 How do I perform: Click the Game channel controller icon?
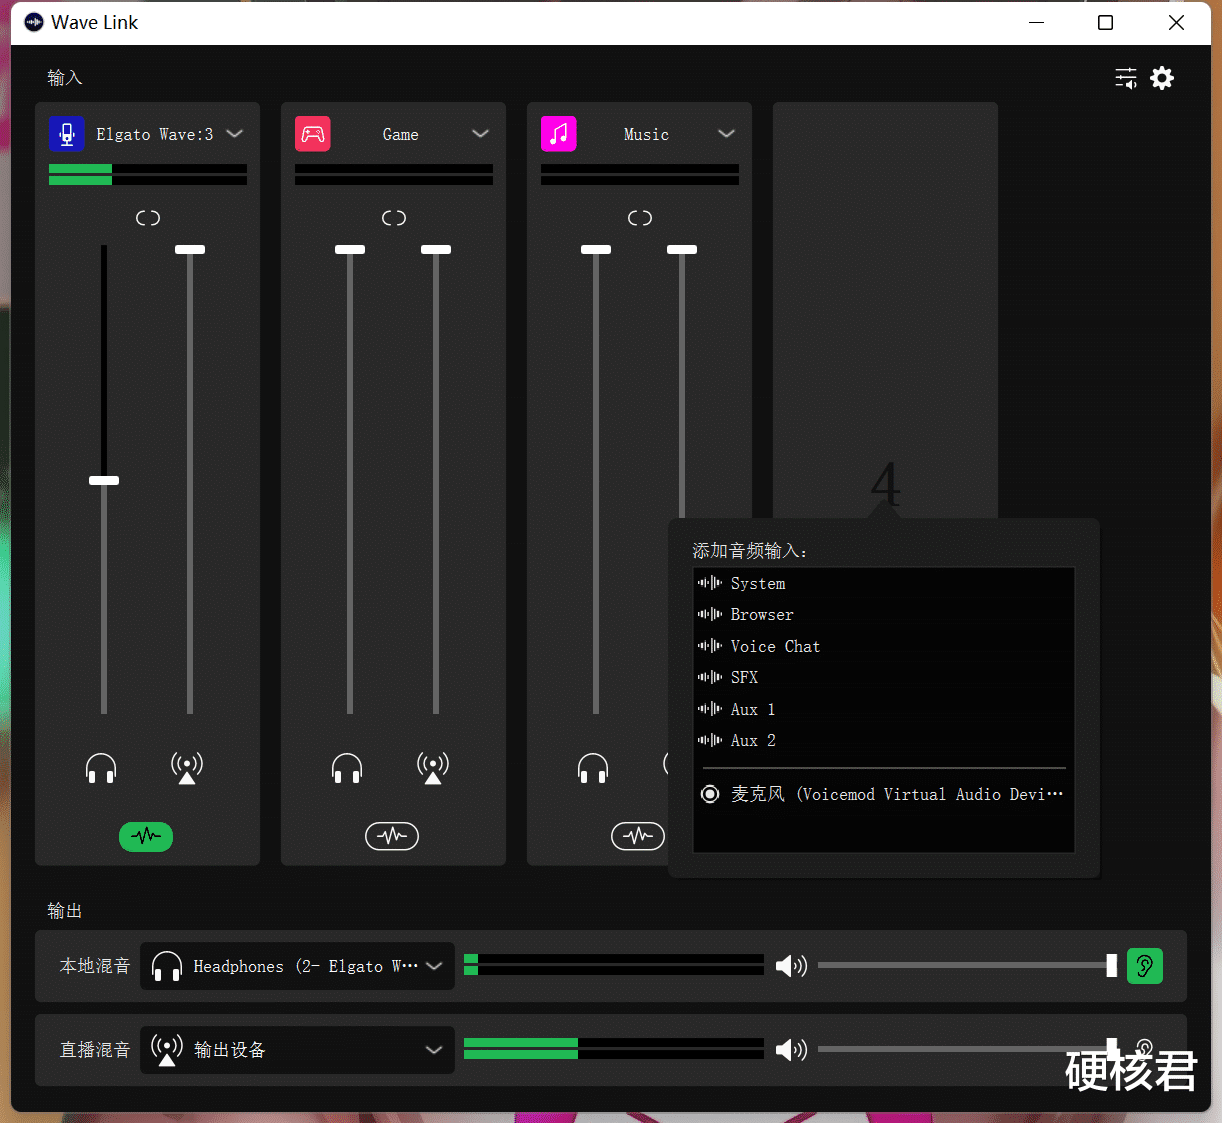(313, 133)
